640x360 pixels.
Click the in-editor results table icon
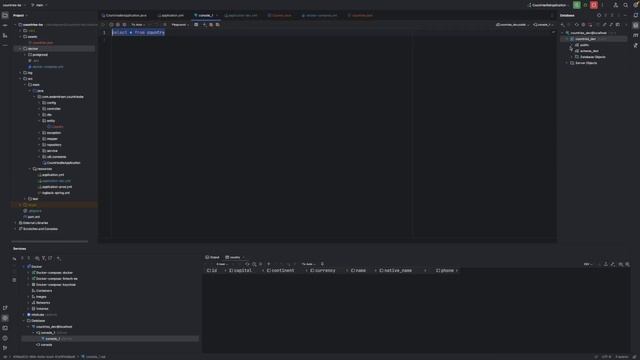tap(196, 24)
